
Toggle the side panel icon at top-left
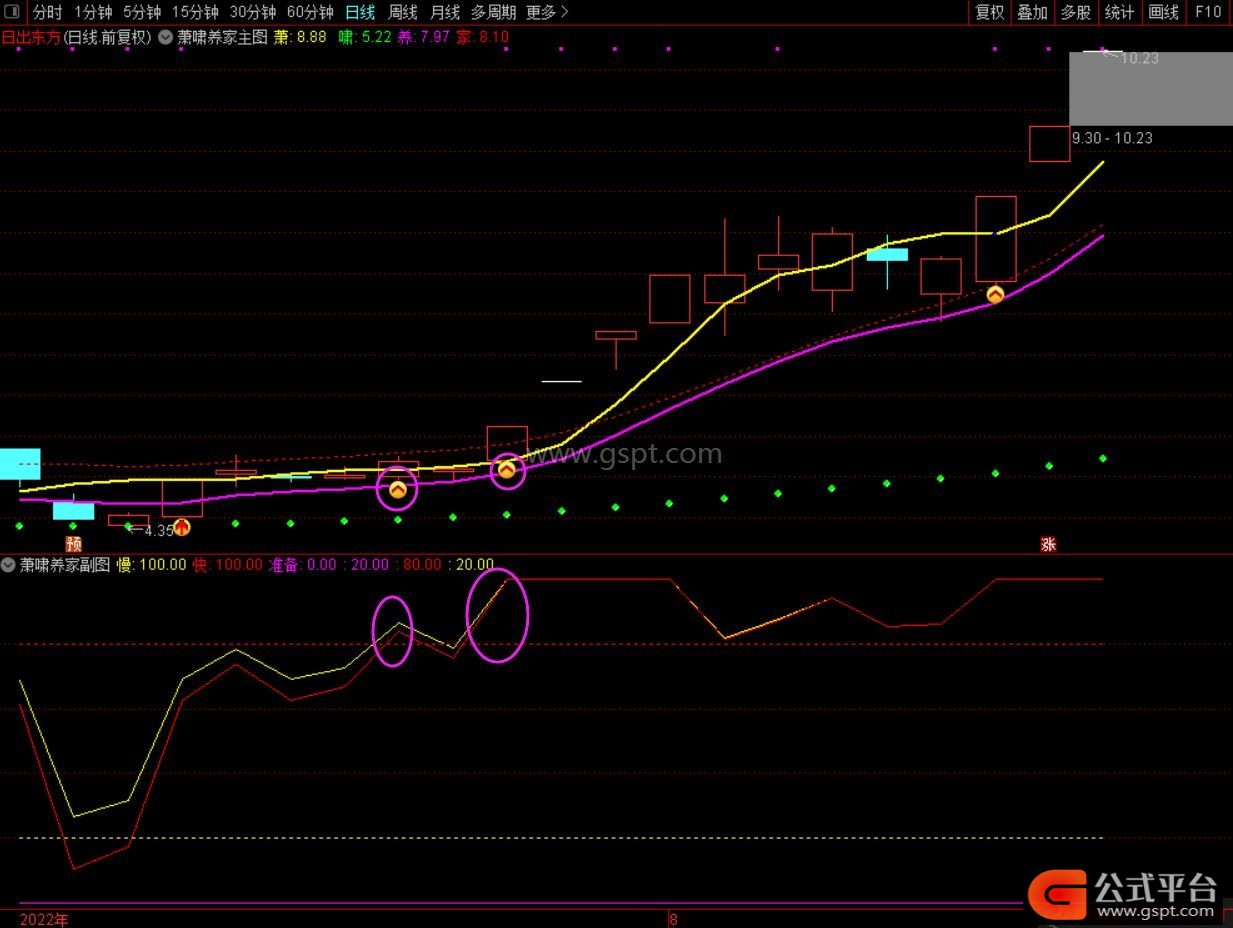click(x=12, y=12)
